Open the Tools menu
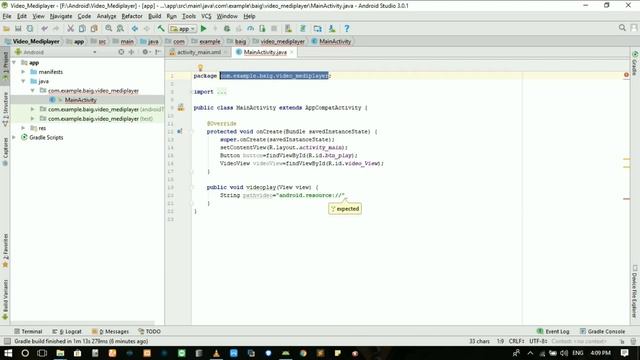 click(x=189, y=16)
